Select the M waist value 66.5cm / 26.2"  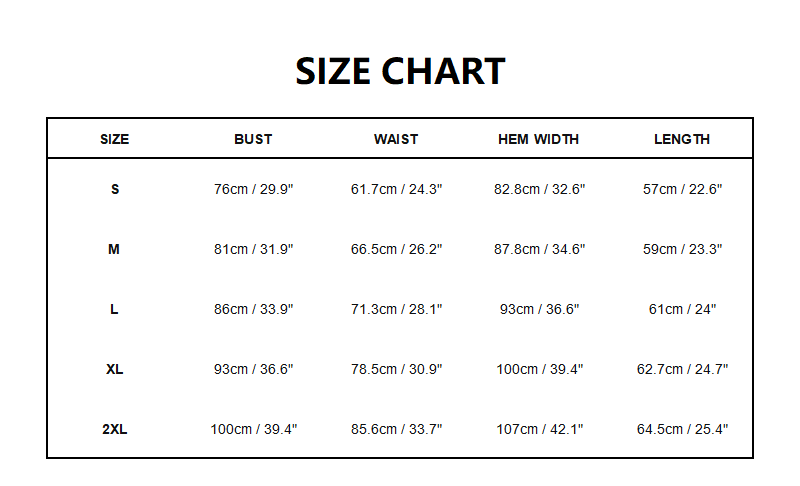(396, 249)
